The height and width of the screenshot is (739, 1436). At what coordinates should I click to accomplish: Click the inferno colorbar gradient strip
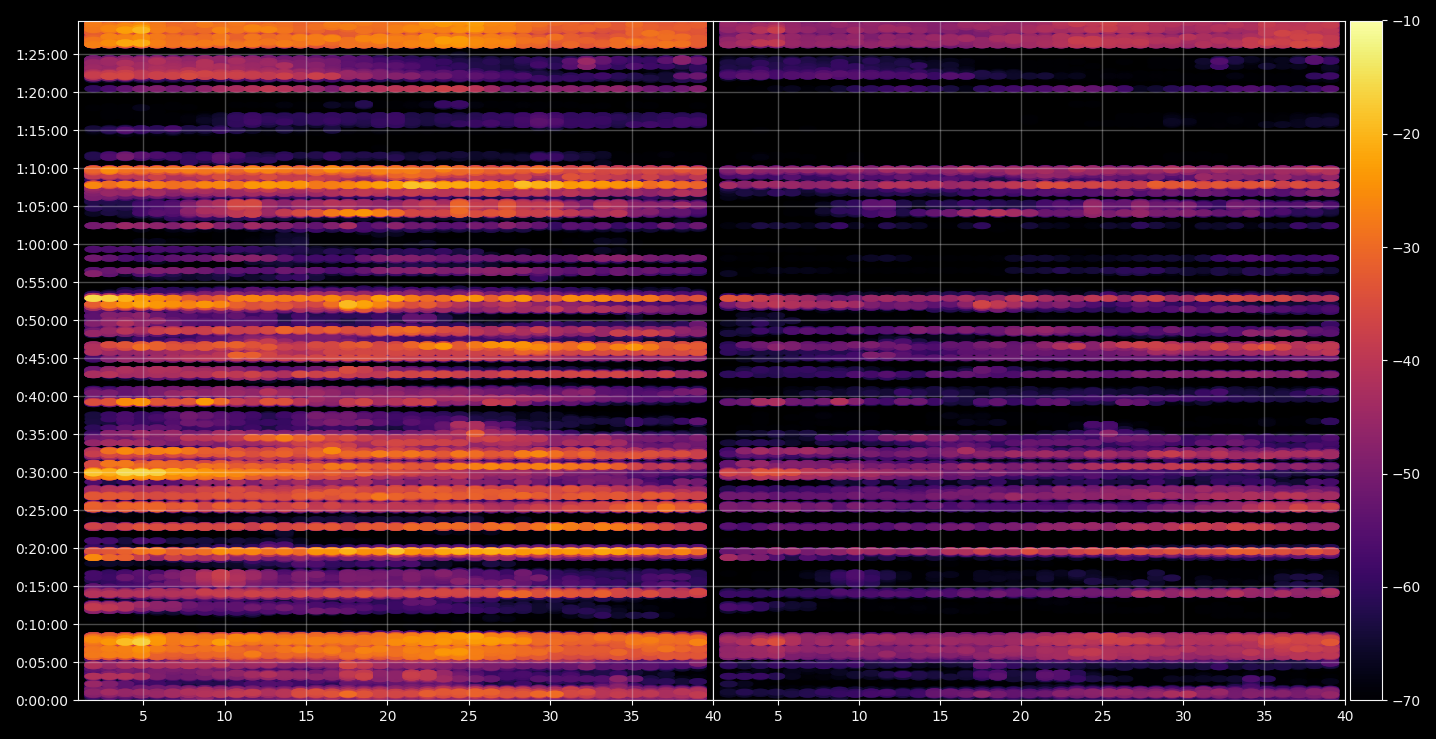1366,360
